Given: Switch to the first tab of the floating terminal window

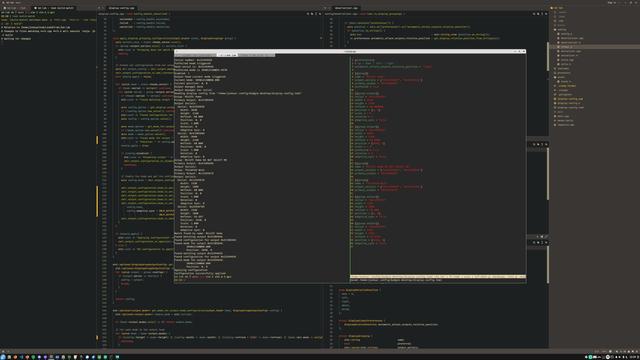Looking at the screenshot, I should pyautogui.click(x=196, y=55).
